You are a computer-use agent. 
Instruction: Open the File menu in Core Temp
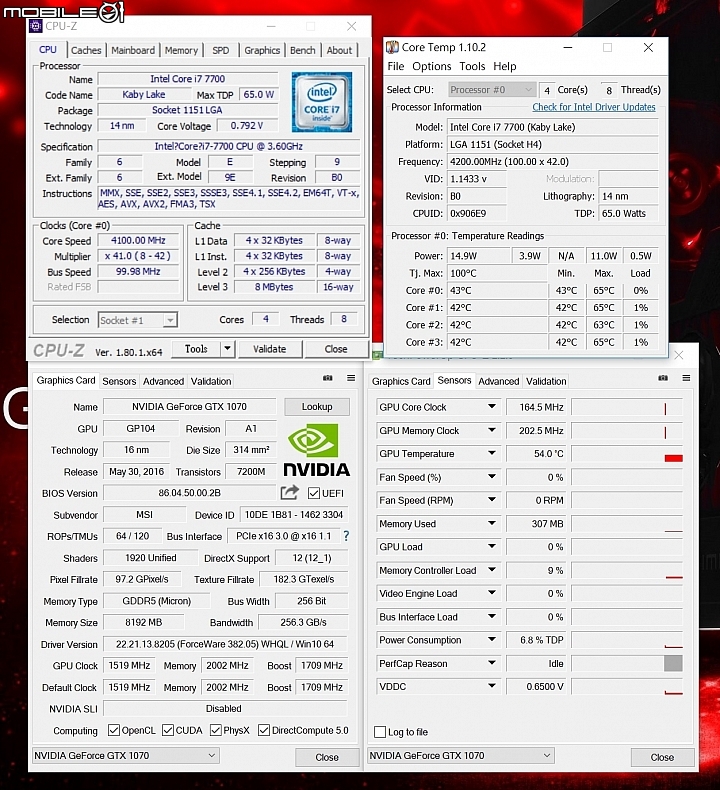[396, 66]
